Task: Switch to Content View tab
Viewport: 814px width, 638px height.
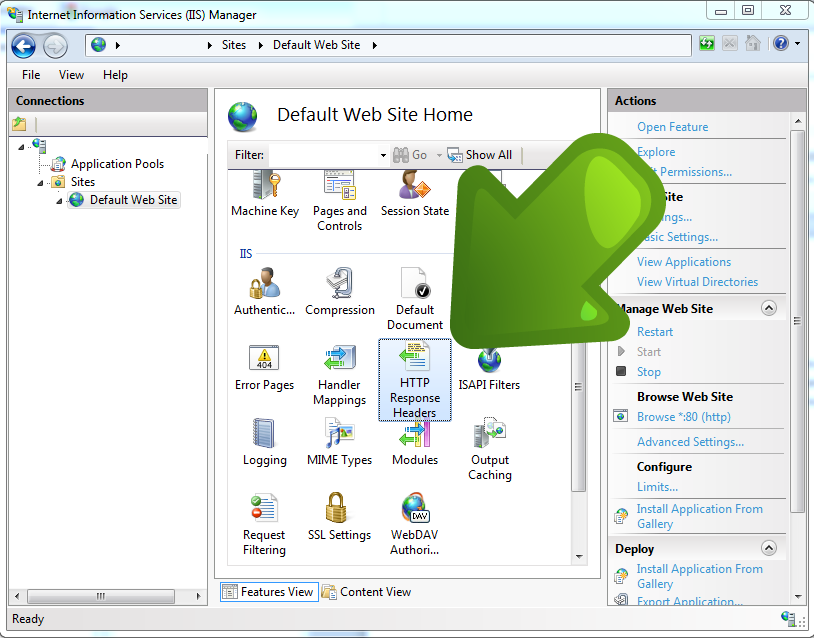Action: [367, 592]
